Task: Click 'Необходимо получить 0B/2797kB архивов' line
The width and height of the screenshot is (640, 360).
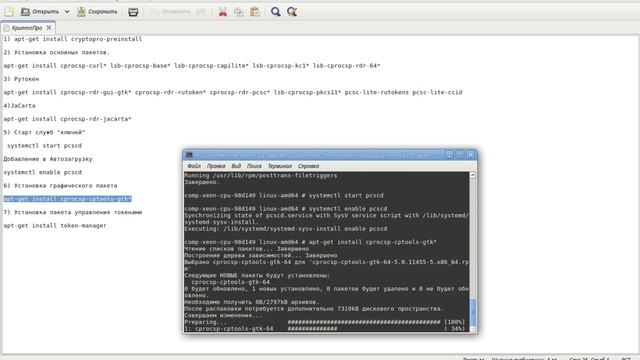Action: click(251, 302)
